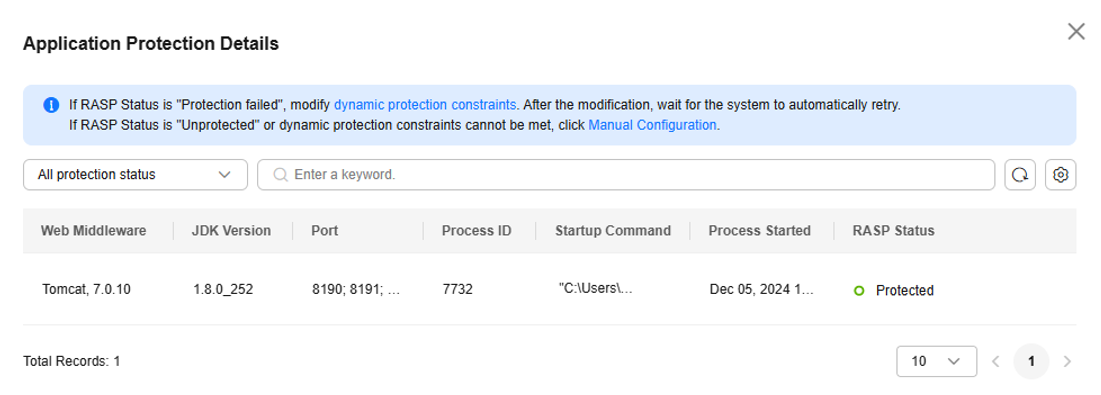This screenshot has height=395, width=1101.
Task: Open the All protection status dropdown
Action: tap(136, 175)
